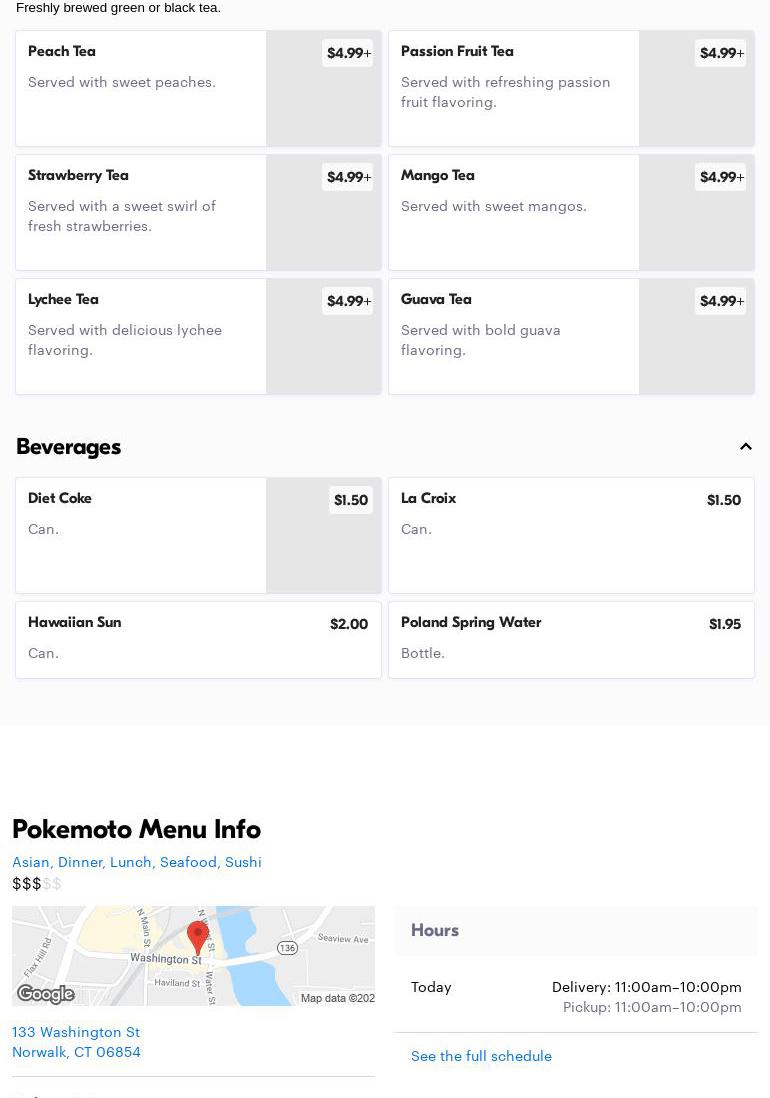Collapse the Beverages section chevron

tap(746, 447)
